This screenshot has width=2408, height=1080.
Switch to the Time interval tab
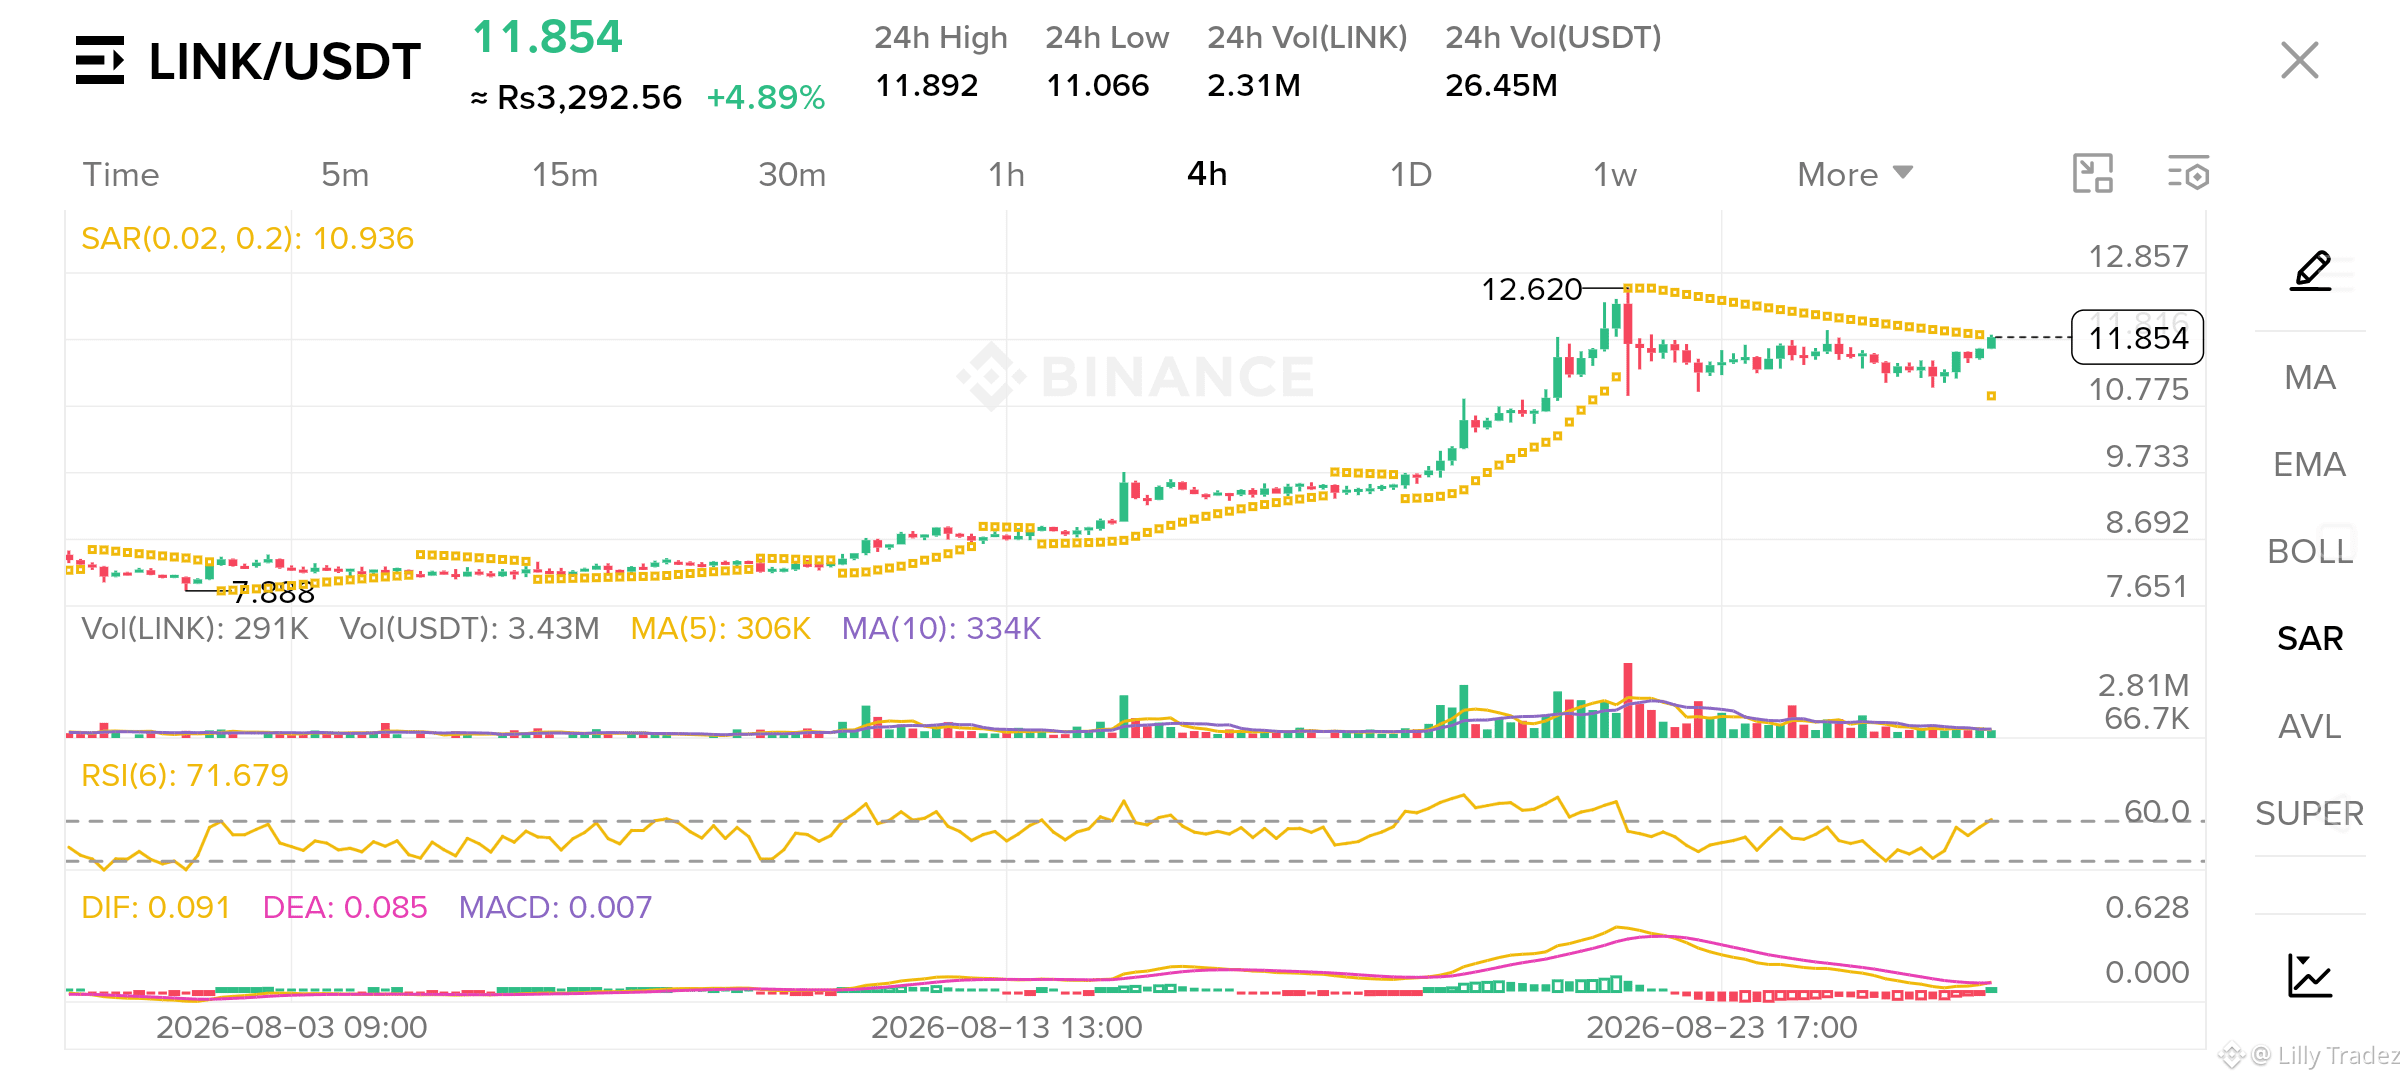121,174
